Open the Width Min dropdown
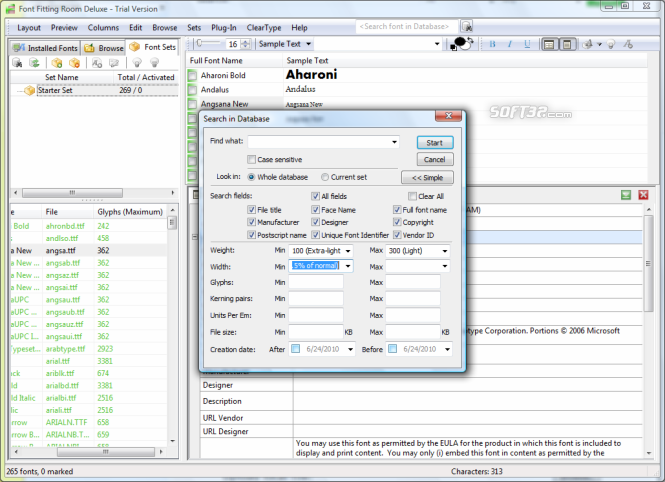665x482 pixels. point(348,266)
